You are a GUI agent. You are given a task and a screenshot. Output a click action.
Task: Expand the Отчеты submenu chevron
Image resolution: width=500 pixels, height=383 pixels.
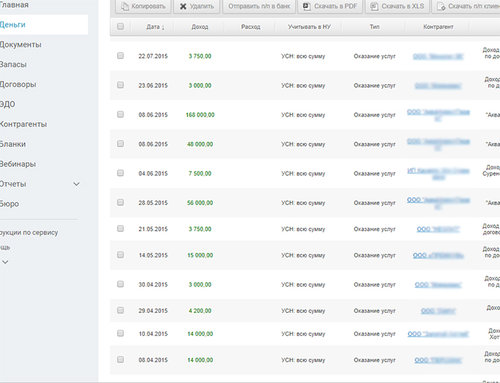[x=76, y=184]
